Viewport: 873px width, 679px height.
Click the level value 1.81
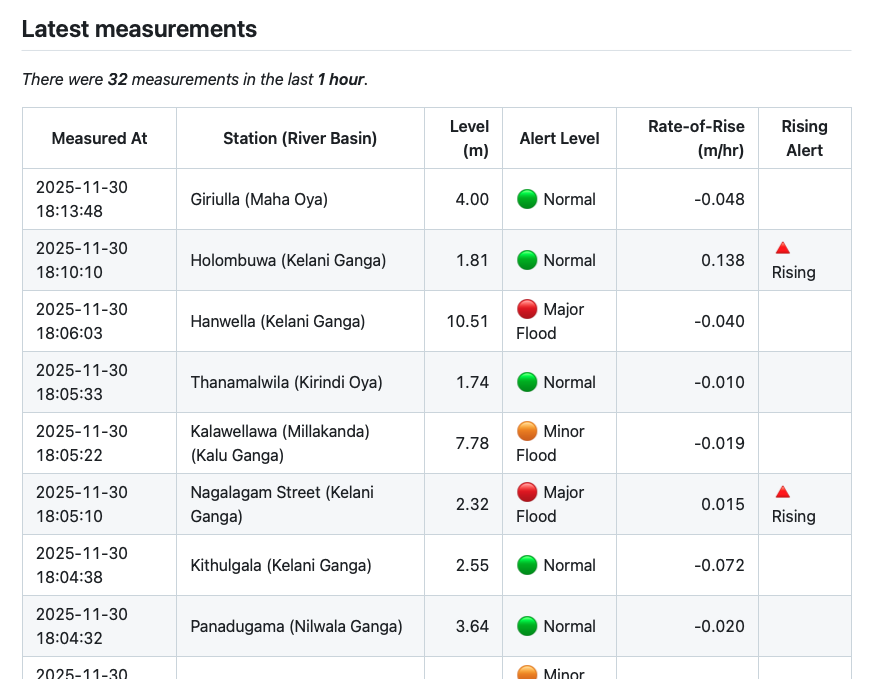pyautogui.click(x=472, y=260)
